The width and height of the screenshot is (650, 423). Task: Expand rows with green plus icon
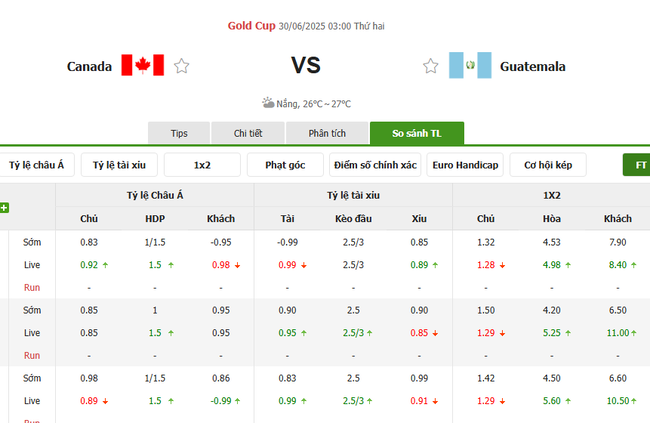tap(5, 208)
